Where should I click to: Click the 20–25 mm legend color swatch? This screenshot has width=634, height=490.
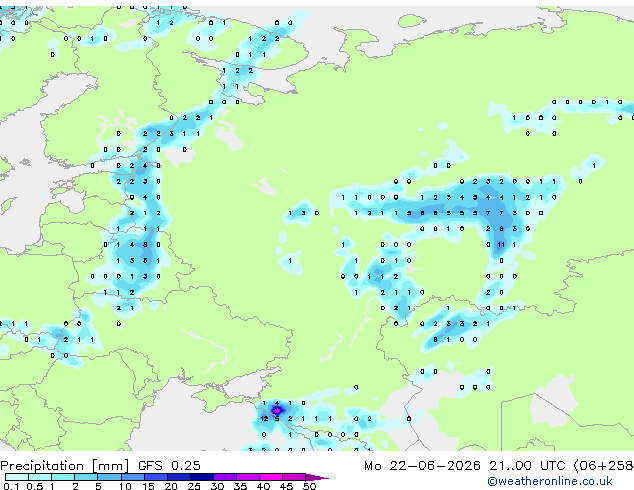click(x=178, y=477)
